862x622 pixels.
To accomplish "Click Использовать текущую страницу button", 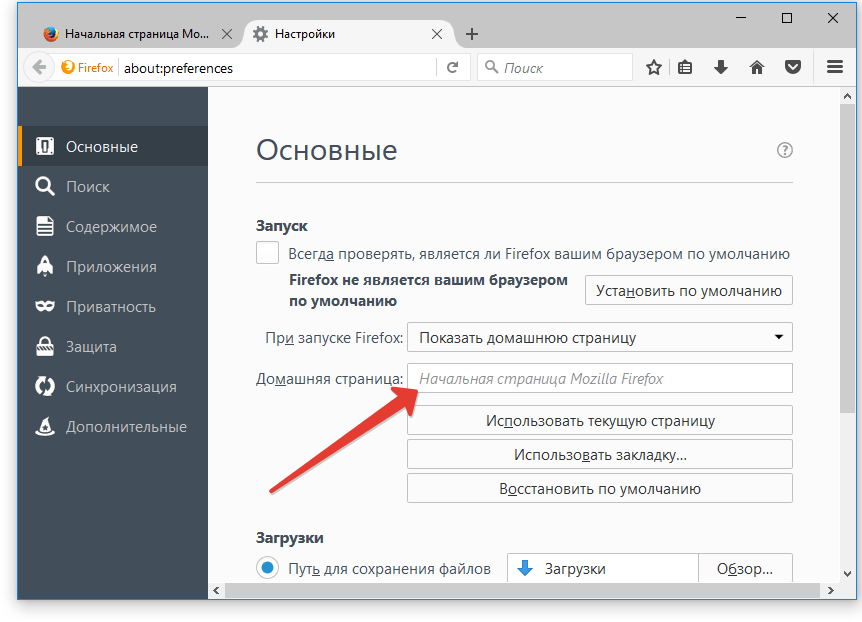I will pyautogui.click(x=600, y=421).
